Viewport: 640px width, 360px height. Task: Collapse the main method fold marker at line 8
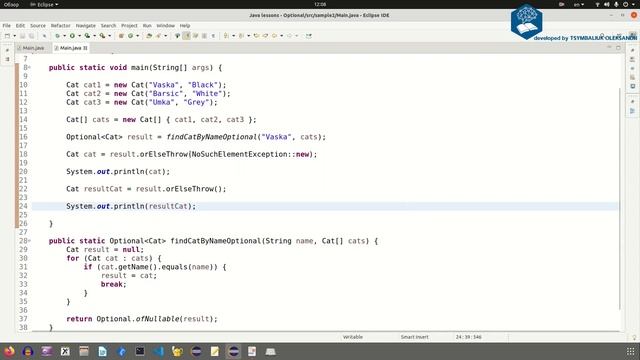coord(29,67)
